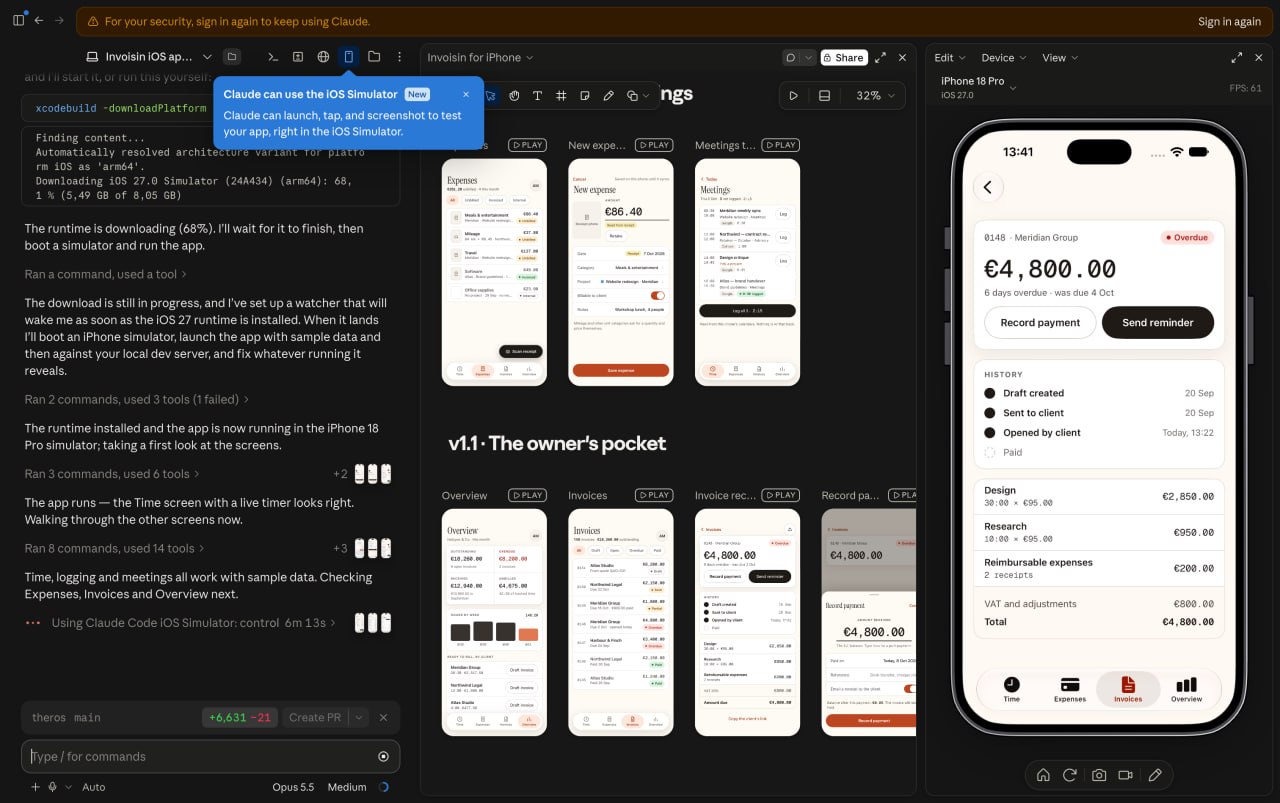
Task: Select the text tool in canvas toolbar
Action: (x=537, y=96)
